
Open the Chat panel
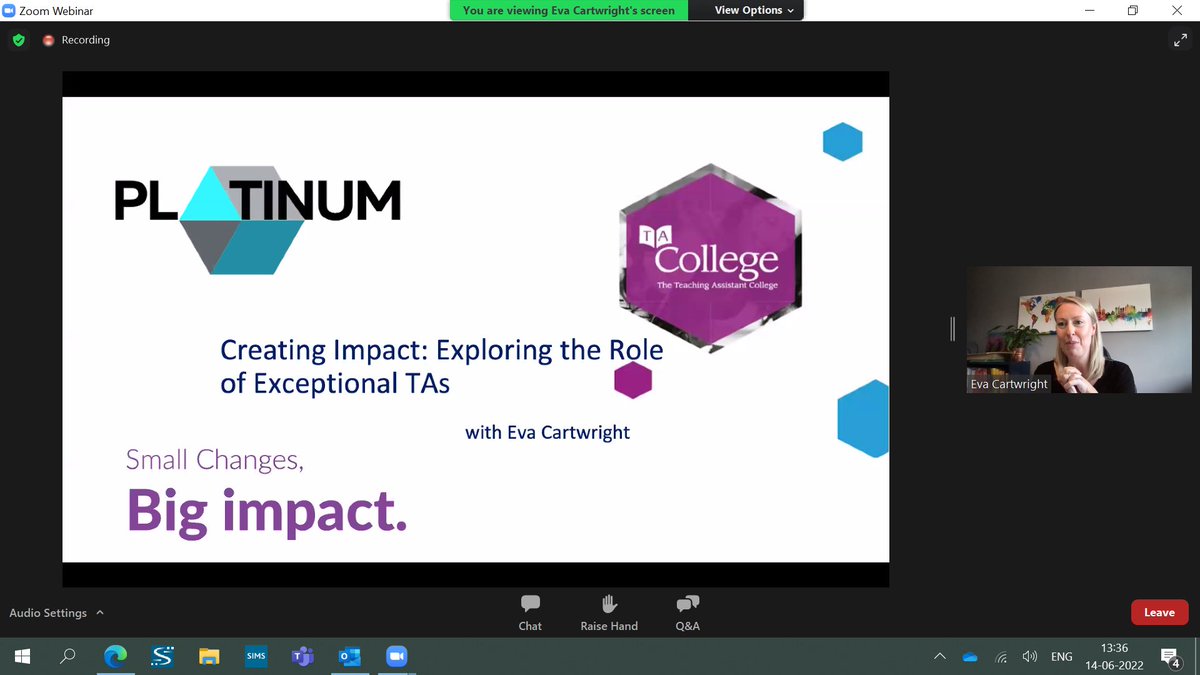tap(529, 611)
